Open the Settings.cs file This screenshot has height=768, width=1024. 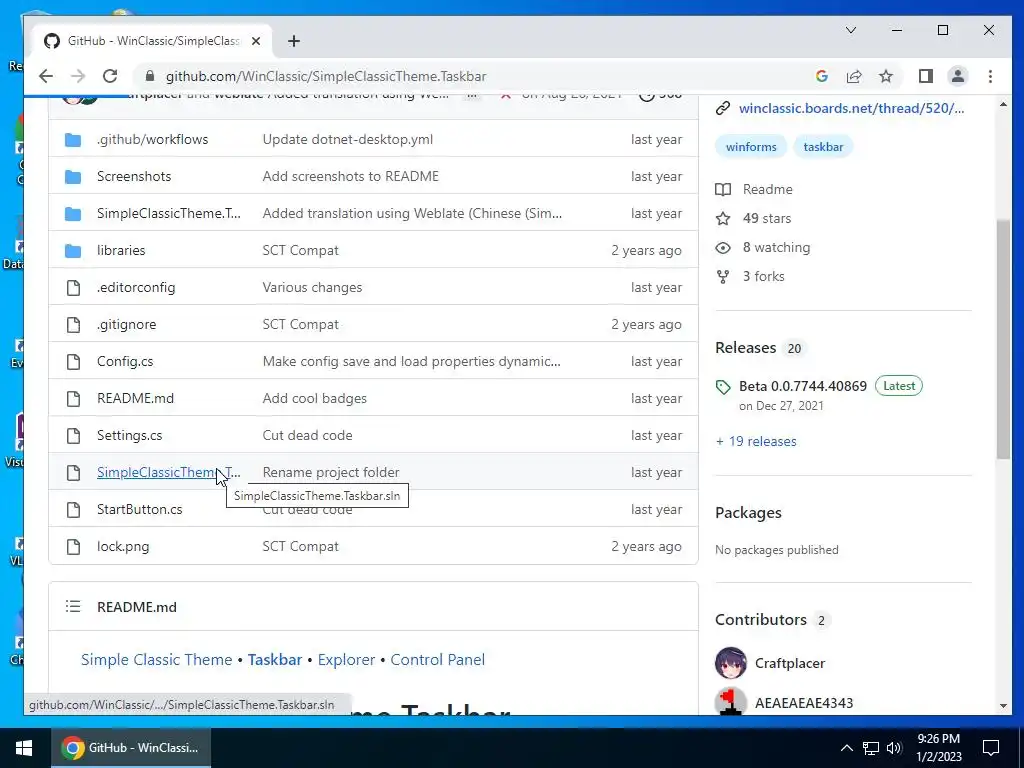[x=129, y=436]
